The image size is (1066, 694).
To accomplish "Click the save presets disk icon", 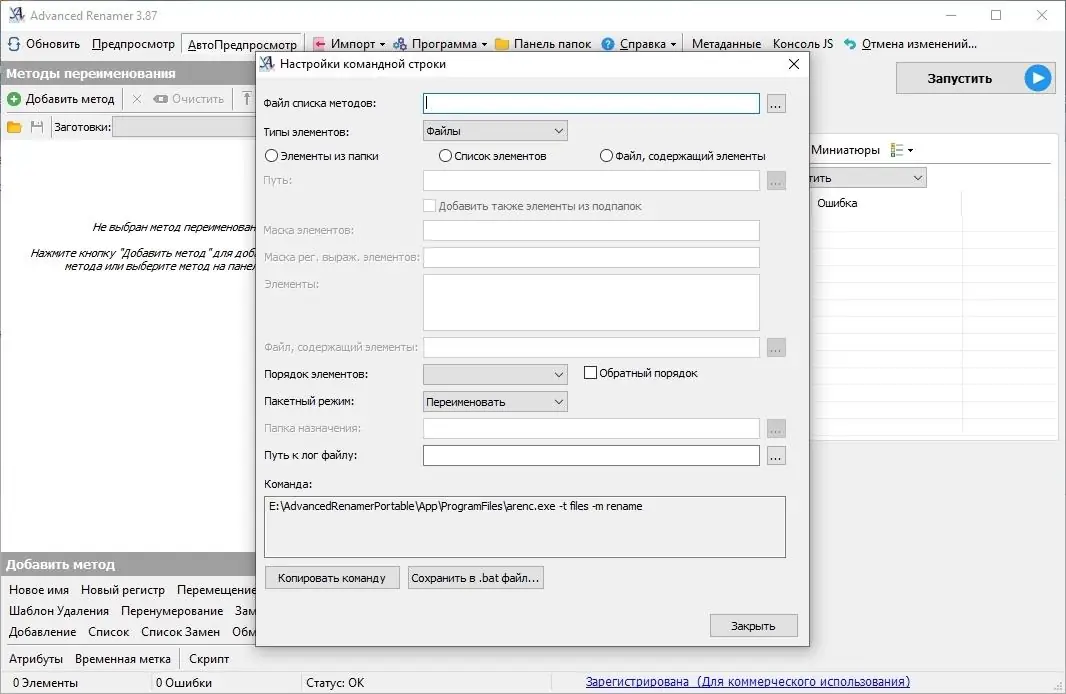I will tap(37, 126).
